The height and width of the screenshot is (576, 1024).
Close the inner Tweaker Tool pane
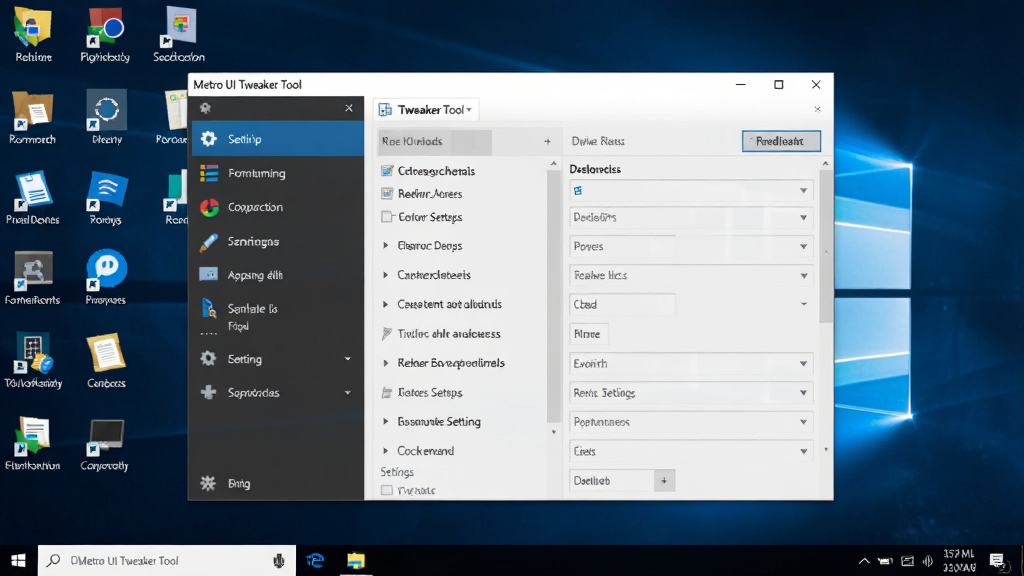(818, 109)
